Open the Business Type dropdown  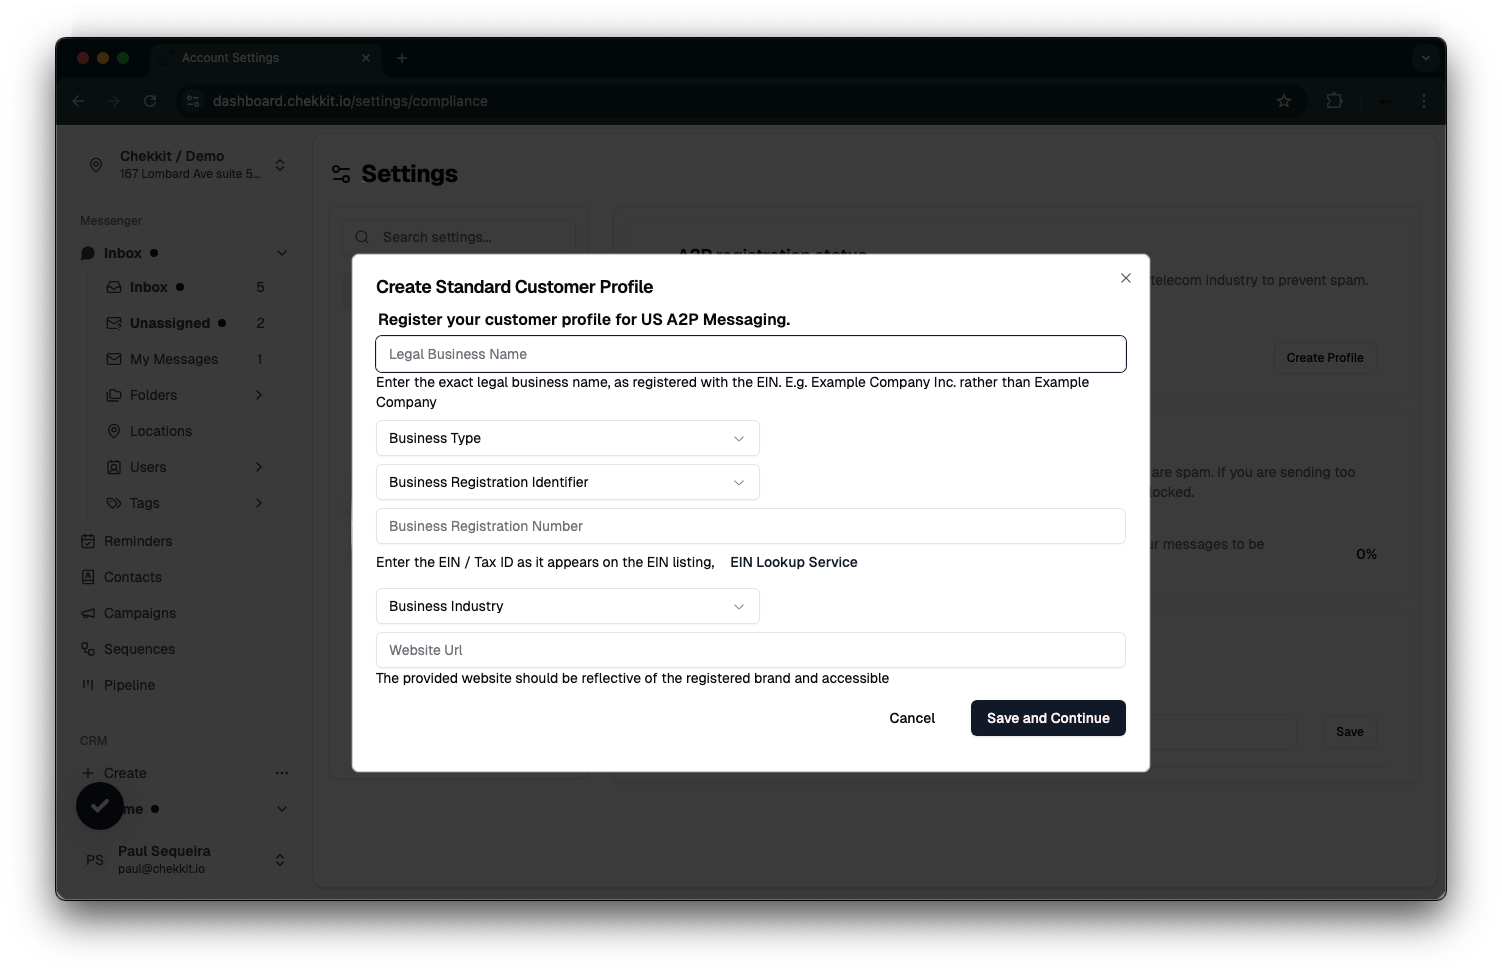[x=568, y=438]
